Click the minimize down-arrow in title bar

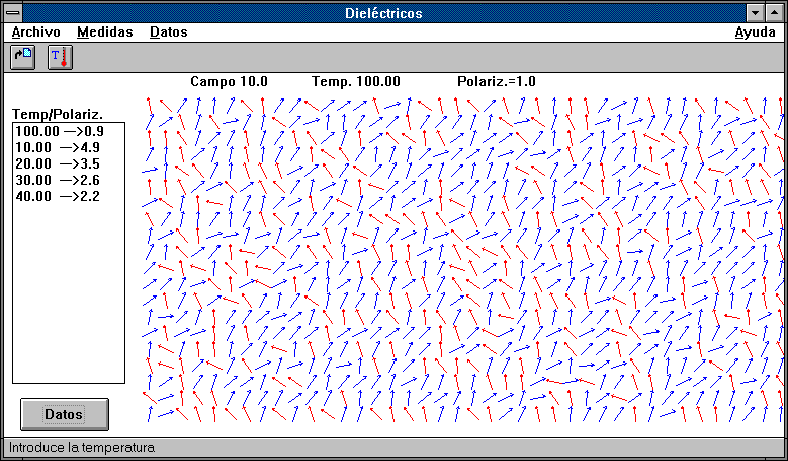[x=755, y=13]
